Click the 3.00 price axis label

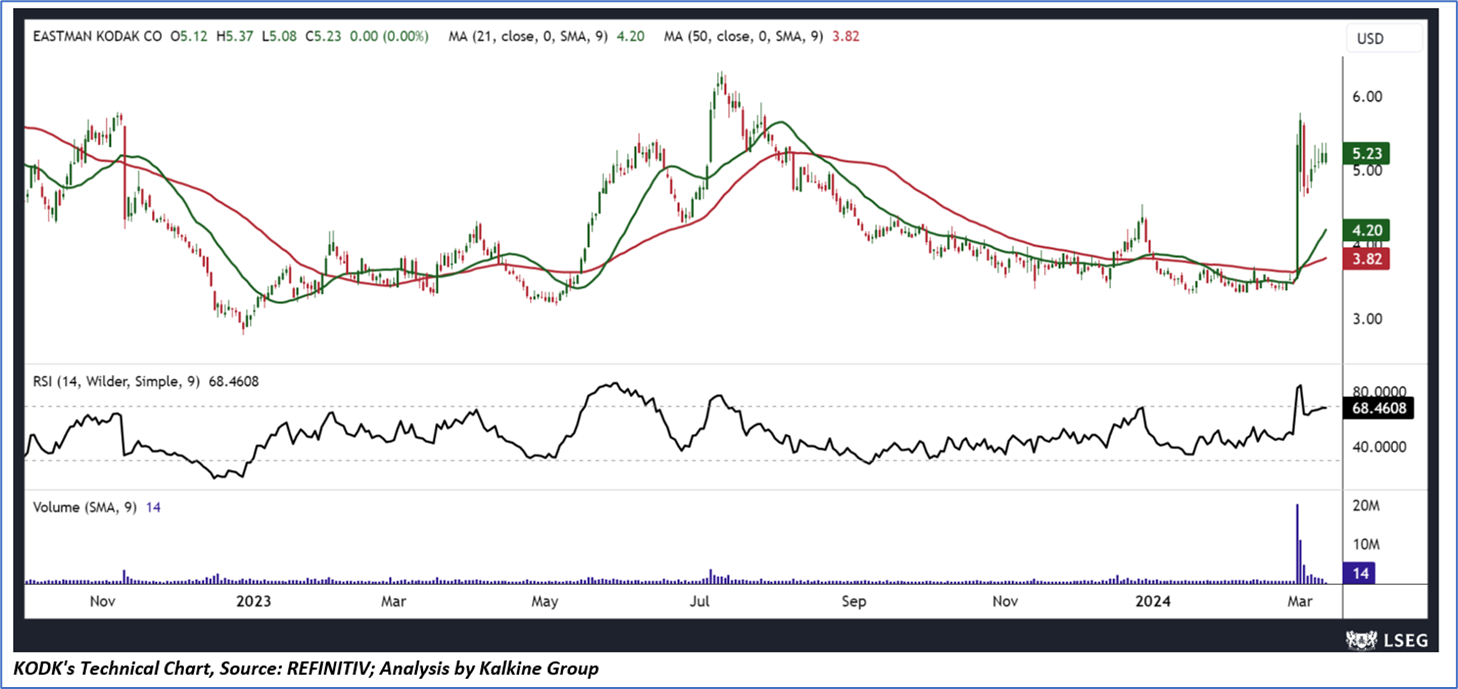(1368, 319)
